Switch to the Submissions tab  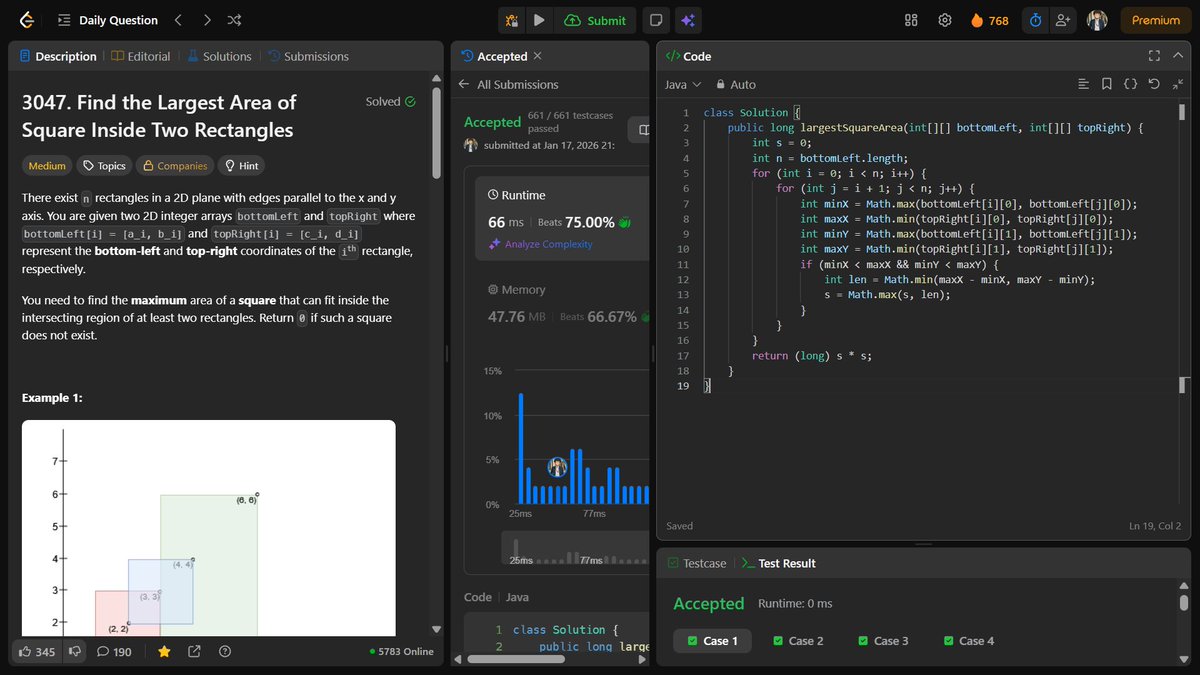click(x=308, y=56)
